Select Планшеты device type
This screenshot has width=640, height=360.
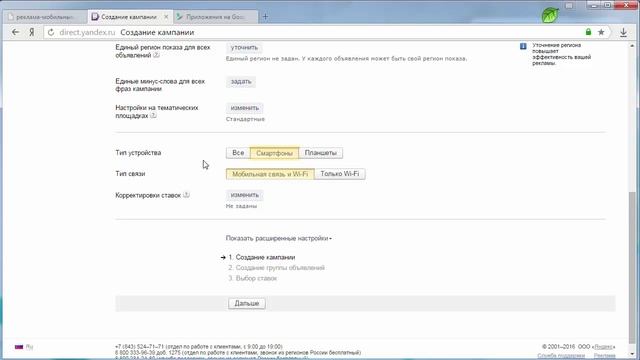click(x=321, y=153)
